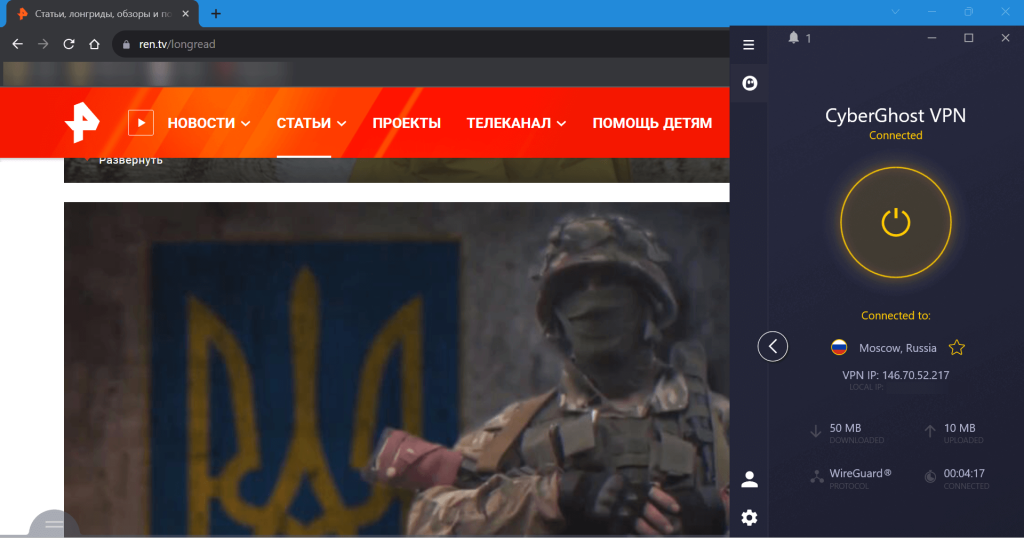Open a new browser tab

[216, 14]
